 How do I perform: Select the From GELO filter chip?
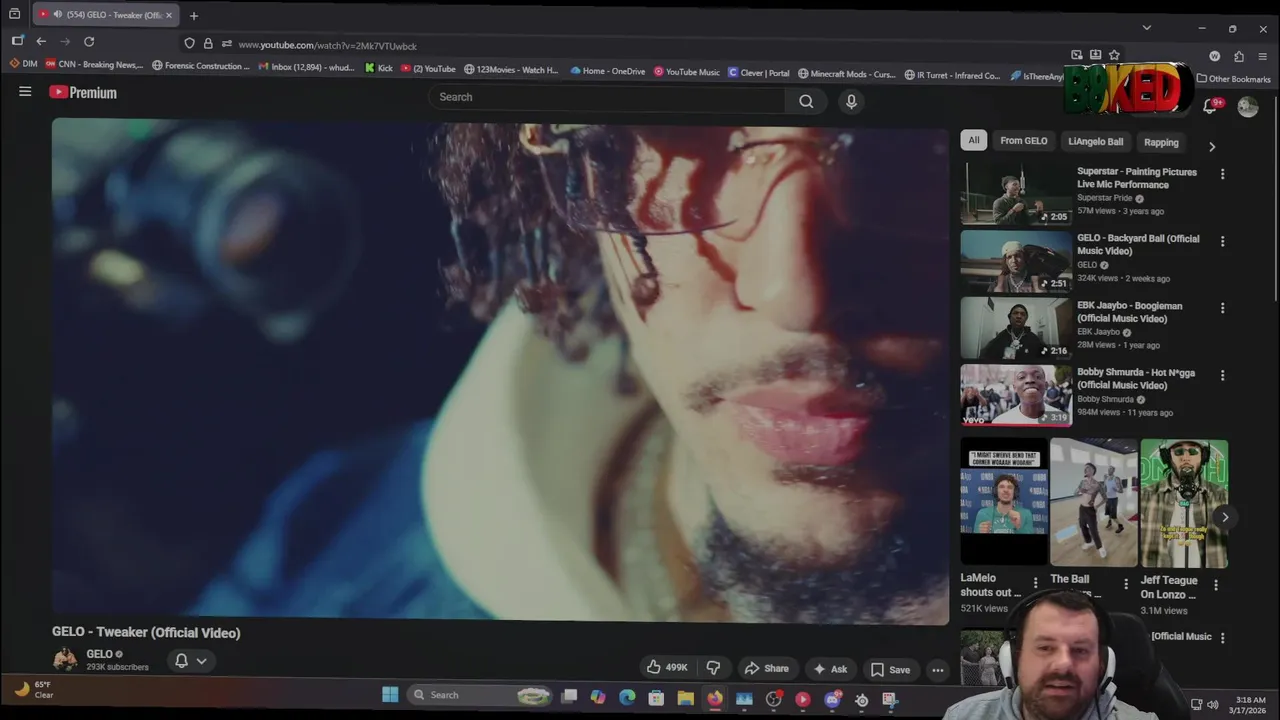pos(1023,141)
